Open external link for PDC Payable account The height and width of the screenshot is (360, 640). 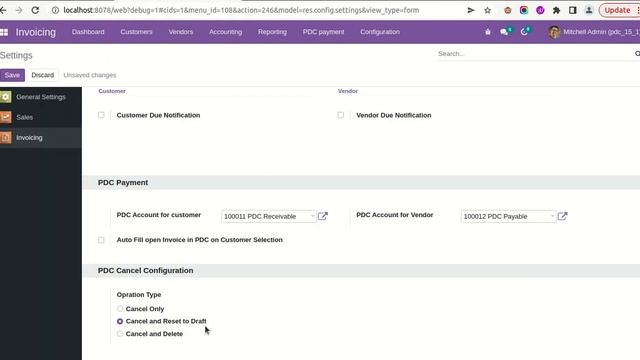(x=562, y=216)
